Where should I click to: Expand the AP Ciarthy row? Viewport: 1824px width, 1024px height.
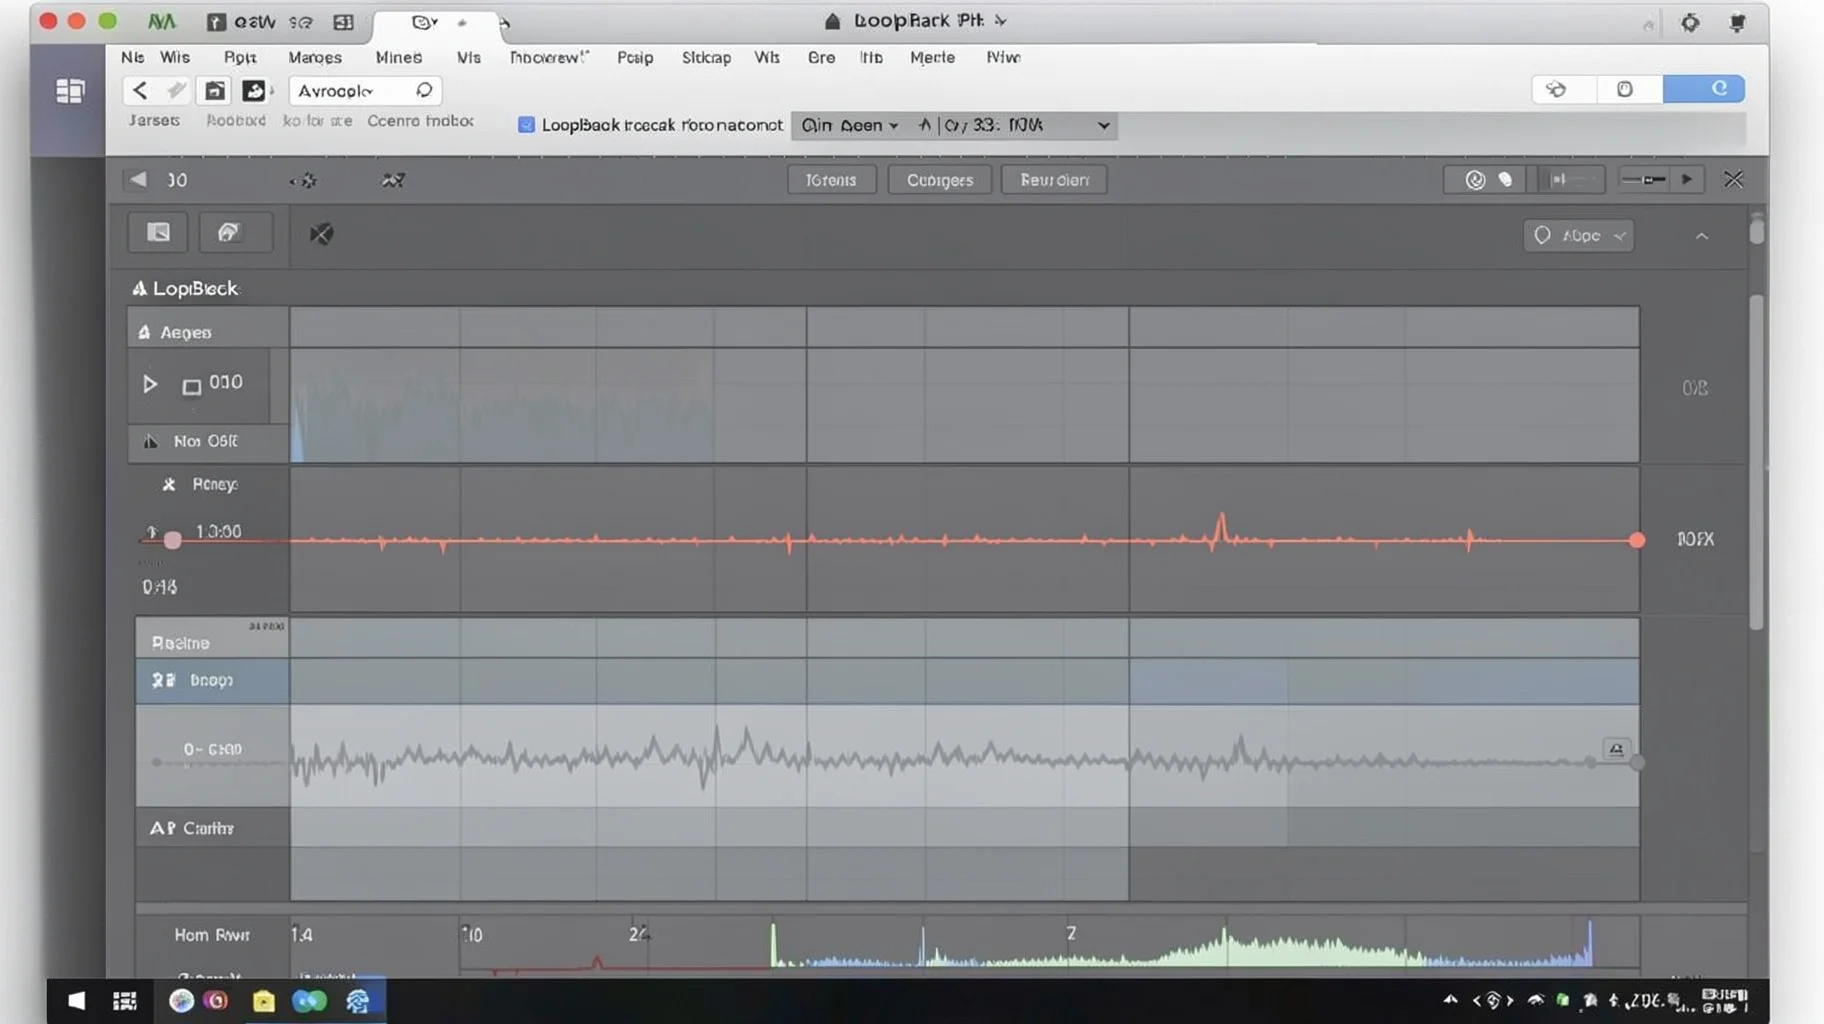tap(212, 828)
